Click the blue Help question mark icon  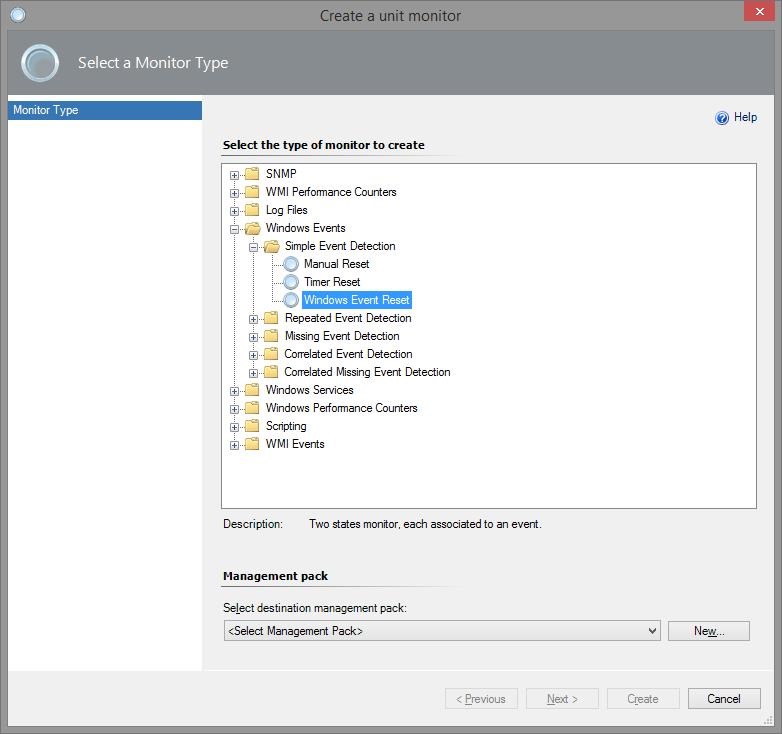[x=722, y=118]
